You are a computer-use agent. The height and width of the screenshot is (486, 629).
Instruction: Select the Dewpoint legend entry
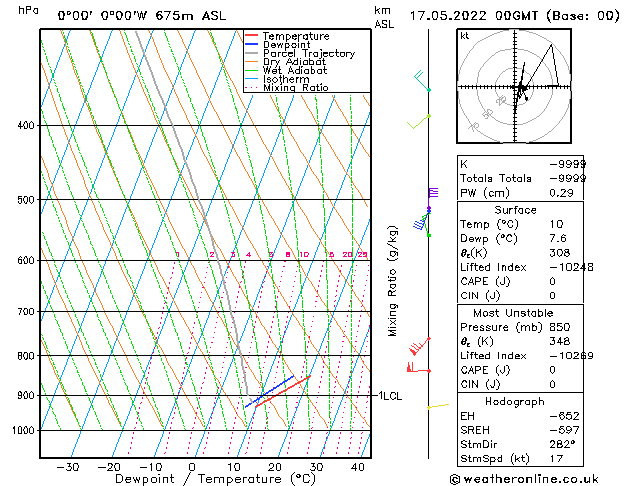tap(289, 45)
